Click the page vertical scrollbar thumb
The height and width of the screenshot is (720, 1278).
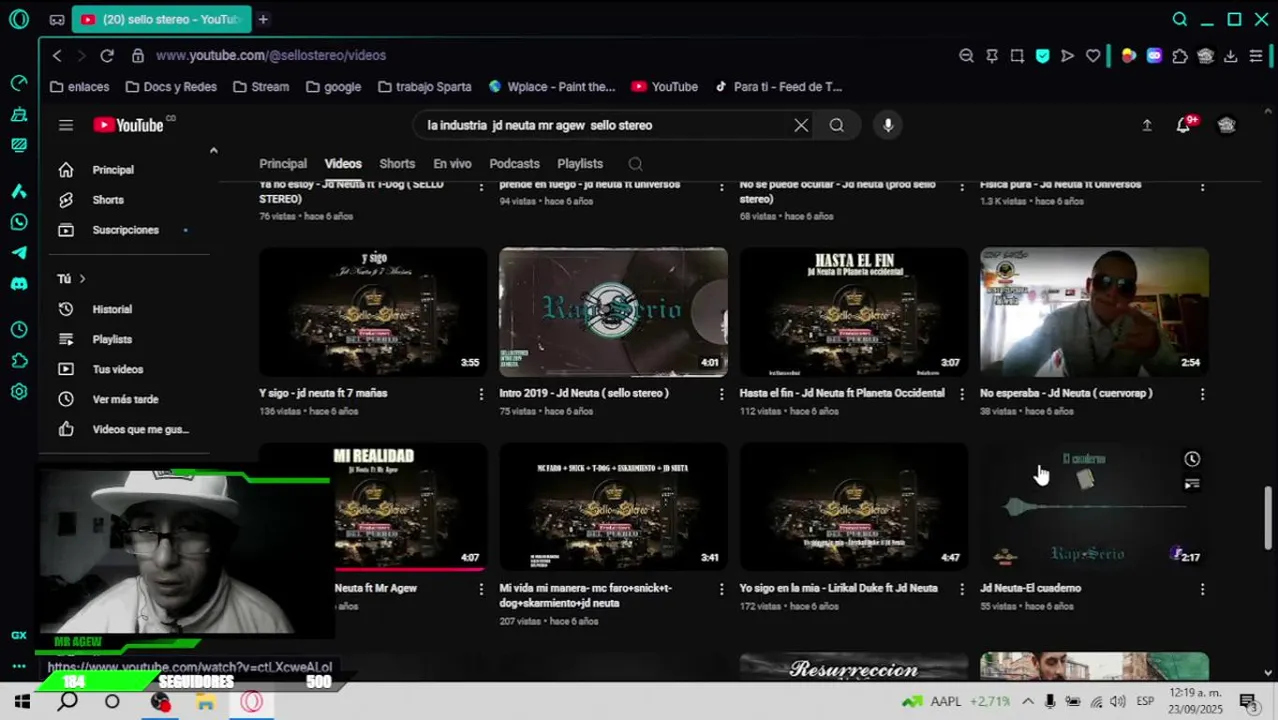coord(1269,518)
